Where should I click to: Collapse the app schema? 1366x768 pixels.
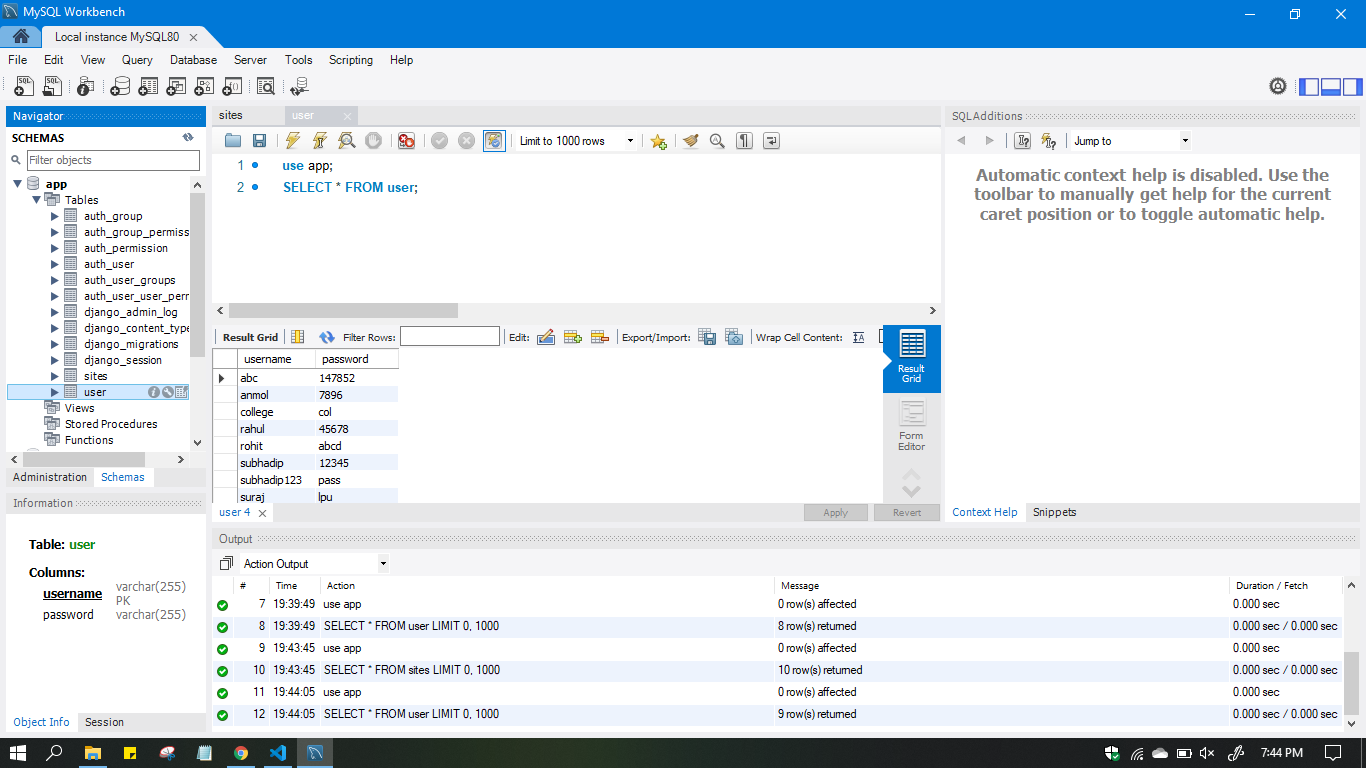point(17,184)
